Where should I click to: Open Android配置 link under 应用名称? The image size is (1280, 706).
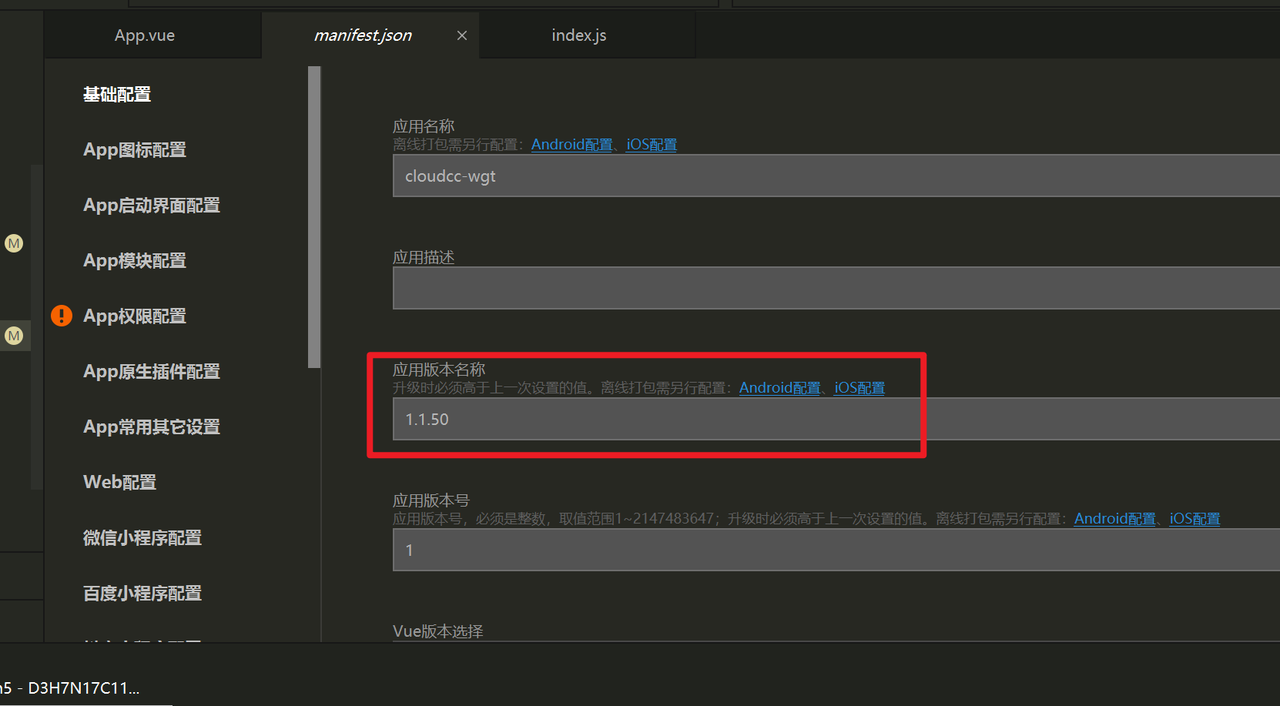pos(571,145)
